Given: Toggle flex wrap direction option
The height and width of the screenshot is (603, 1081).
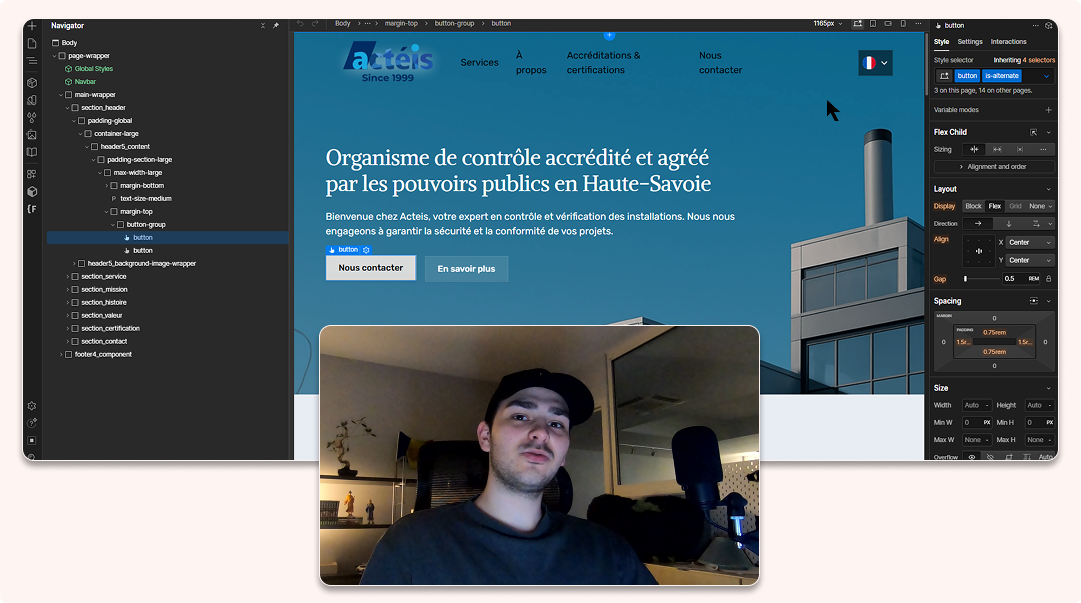Looking at the screenshot, I should pos(1035,223).
